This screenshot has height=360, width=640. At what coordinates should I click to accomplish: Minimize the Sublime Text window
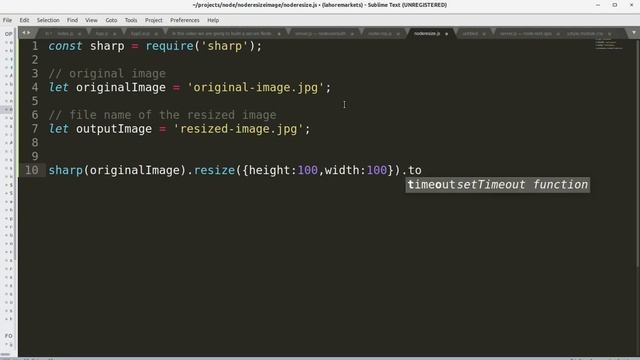point(598,5)
